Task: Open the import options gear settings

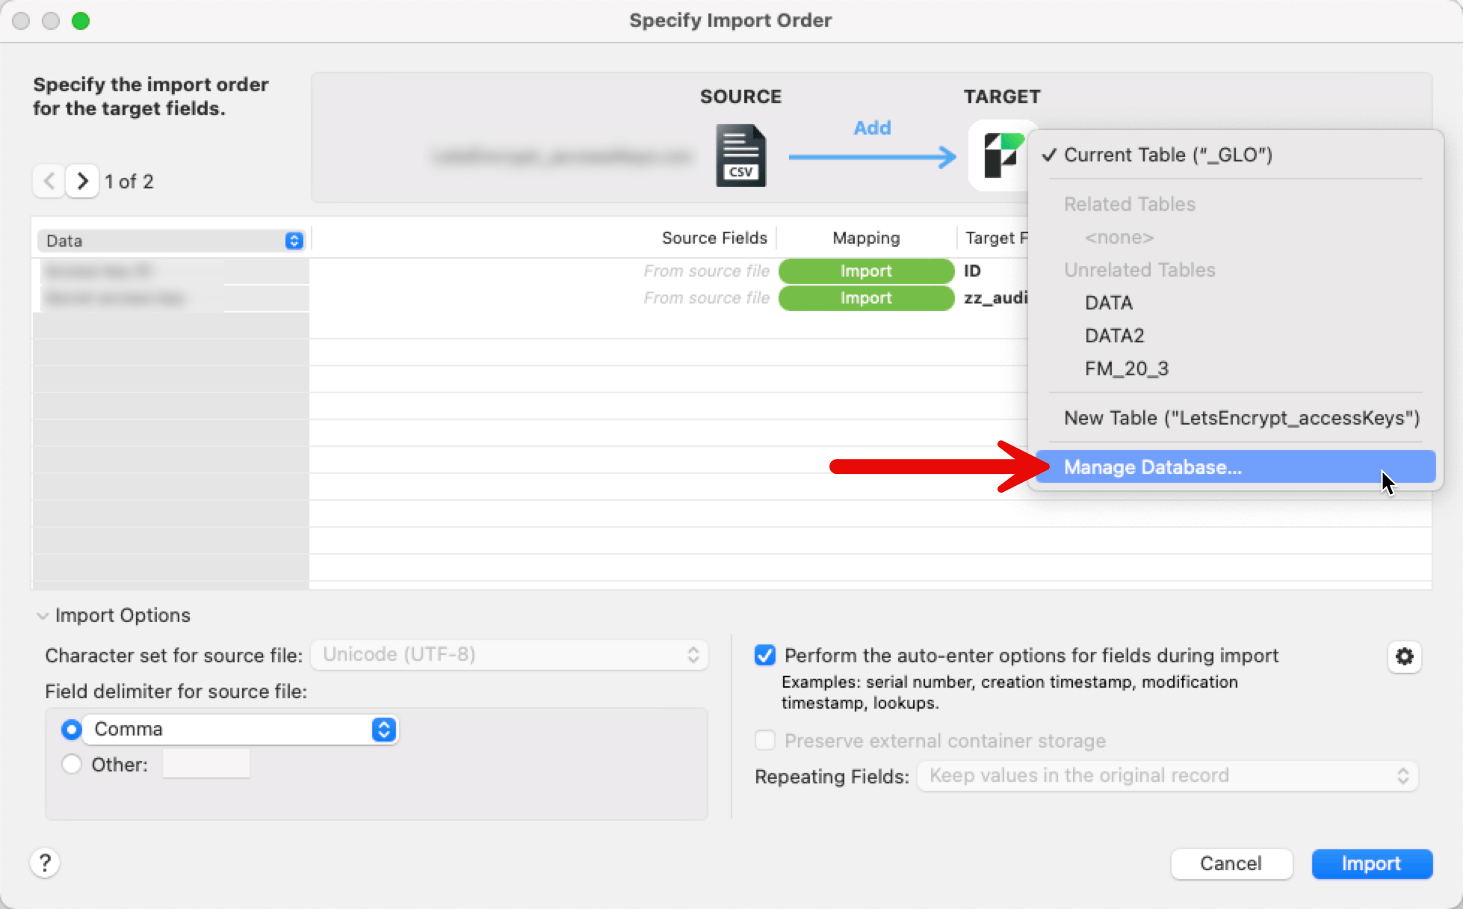Action: click(1405, 657)
